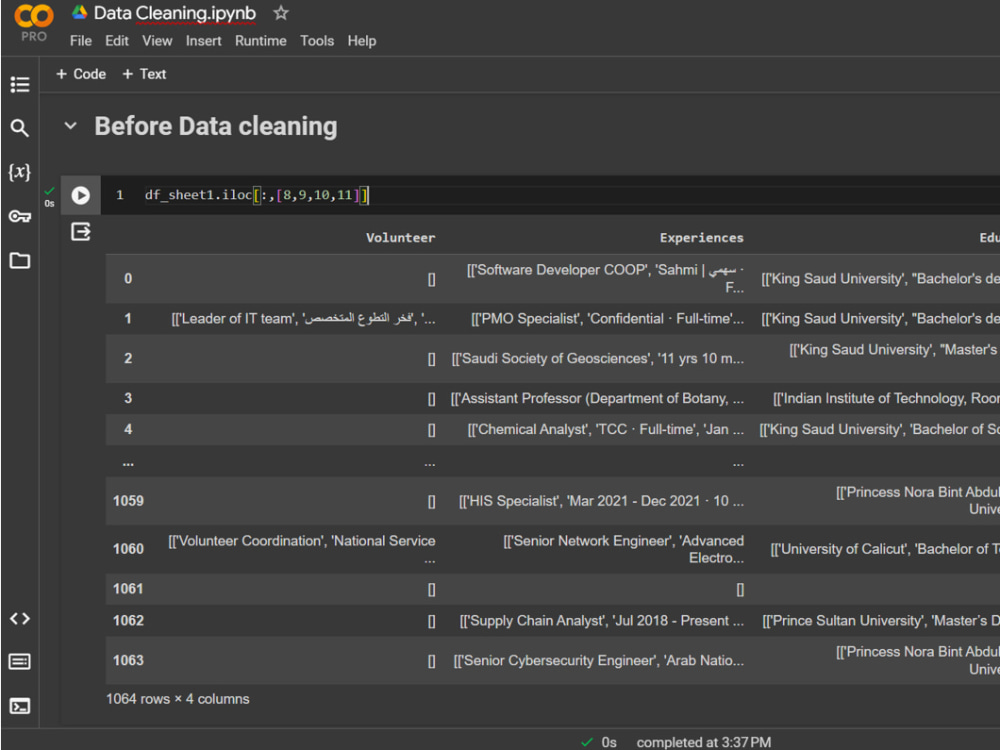Click the green execution checkmark by cell

tap(49, 191)
